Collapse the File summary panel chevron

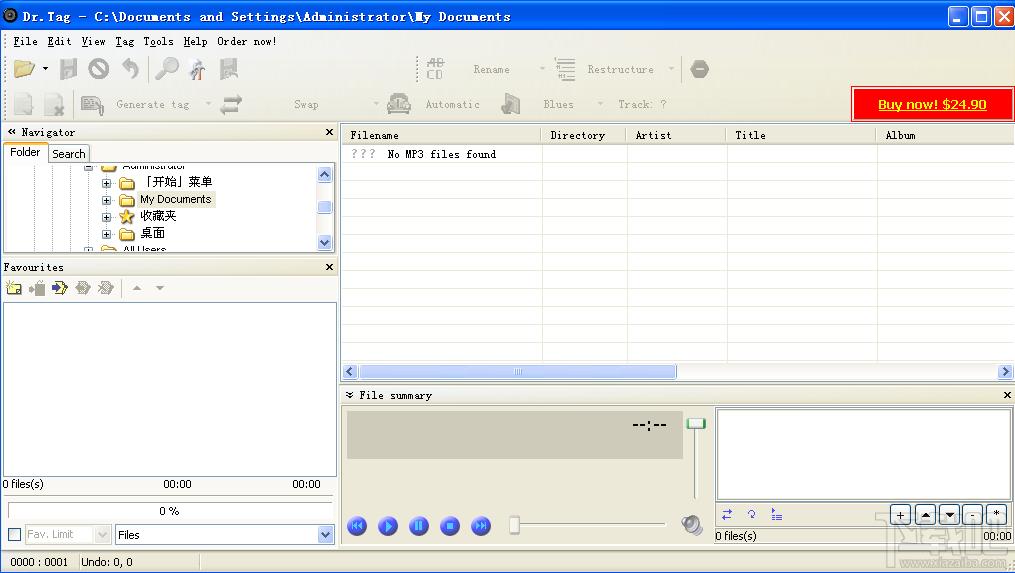[x=350, y=394]
